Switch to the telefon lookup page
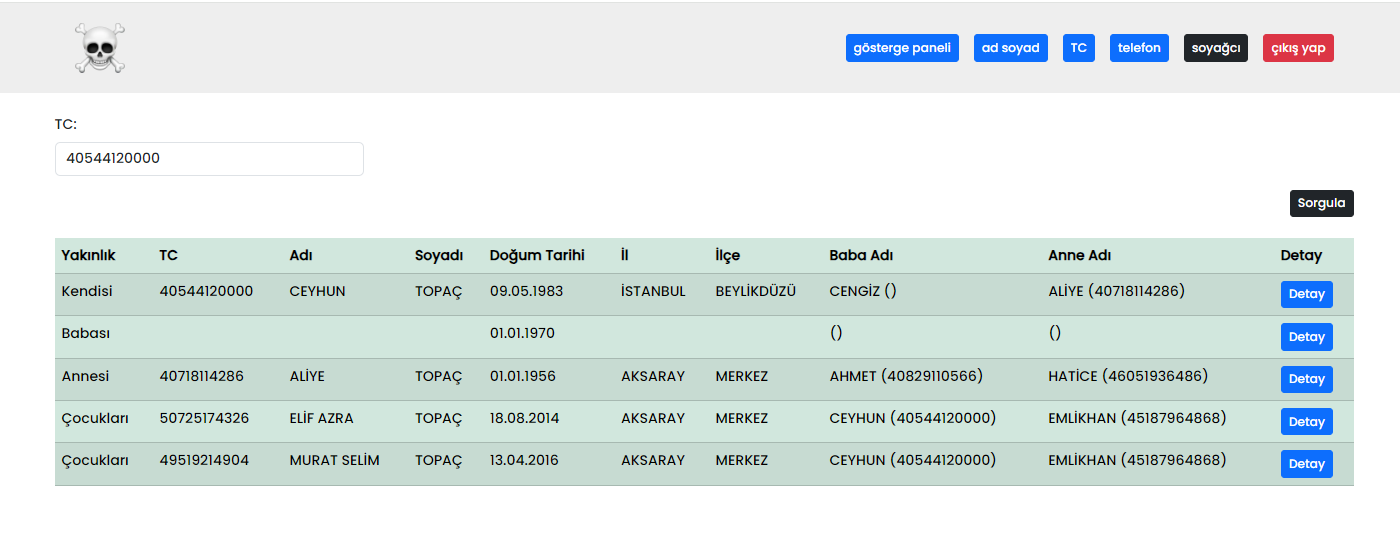 (1139, 48)
